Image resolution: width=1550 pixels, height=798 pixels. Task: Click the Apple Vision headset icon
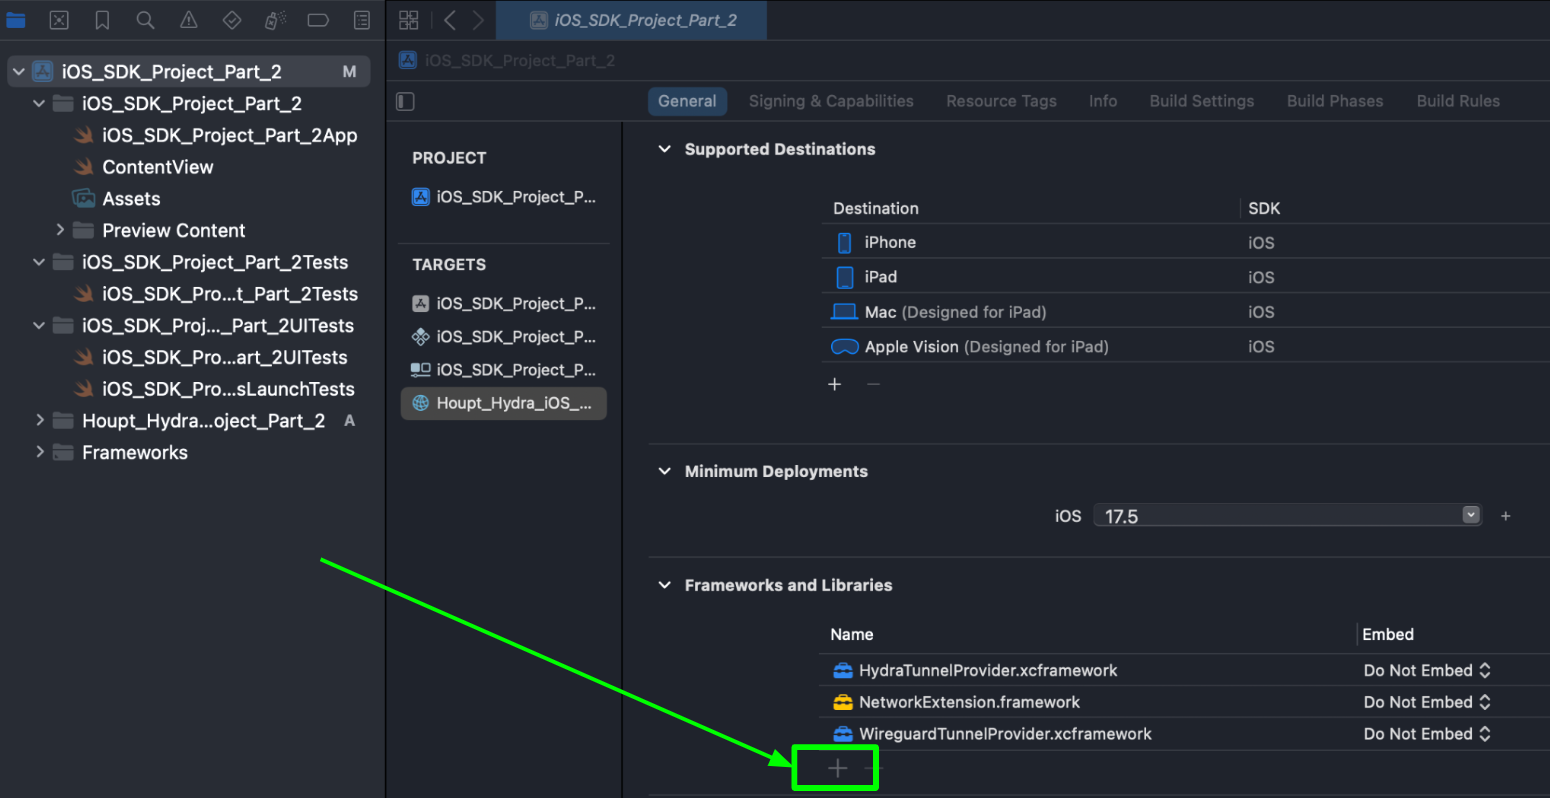click(x=845, y=347)
